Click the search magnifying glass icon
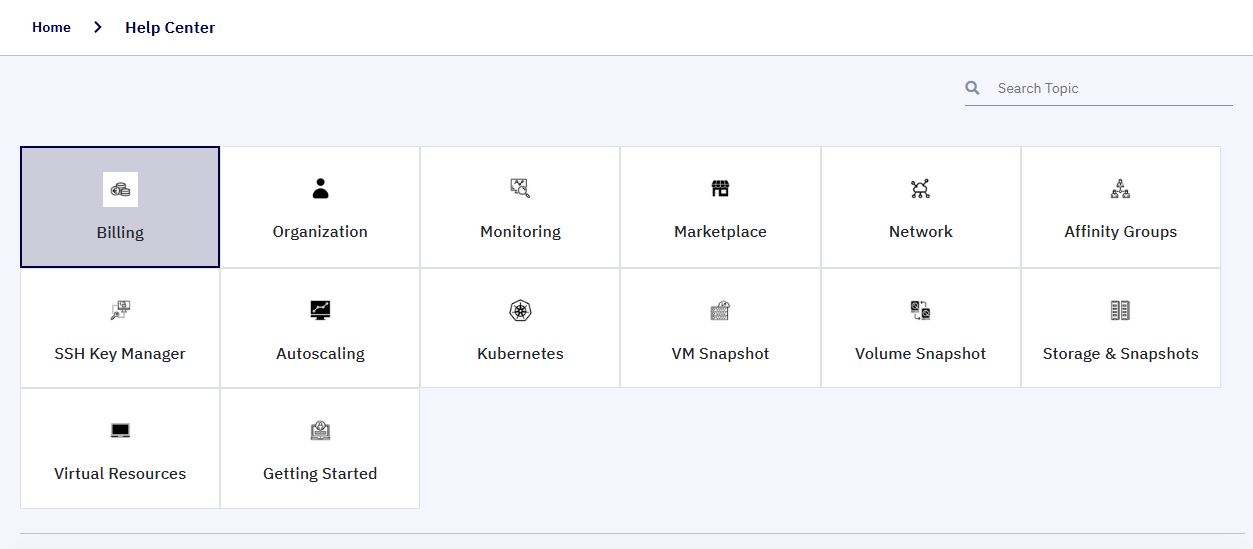Image resolution: width=1253 pixels, height=549 pixels. 973,88
